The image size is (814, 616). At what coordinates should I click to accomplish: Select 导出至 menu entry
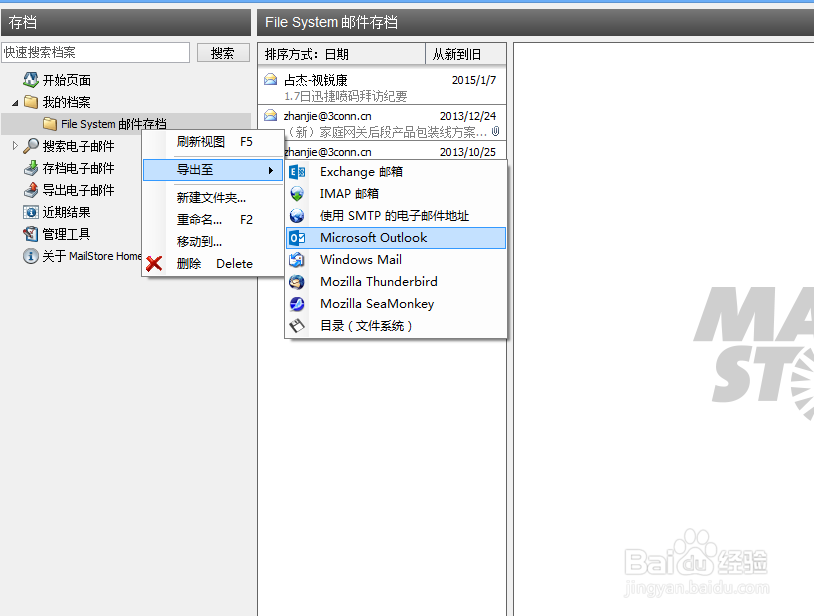tap(213, 170)
